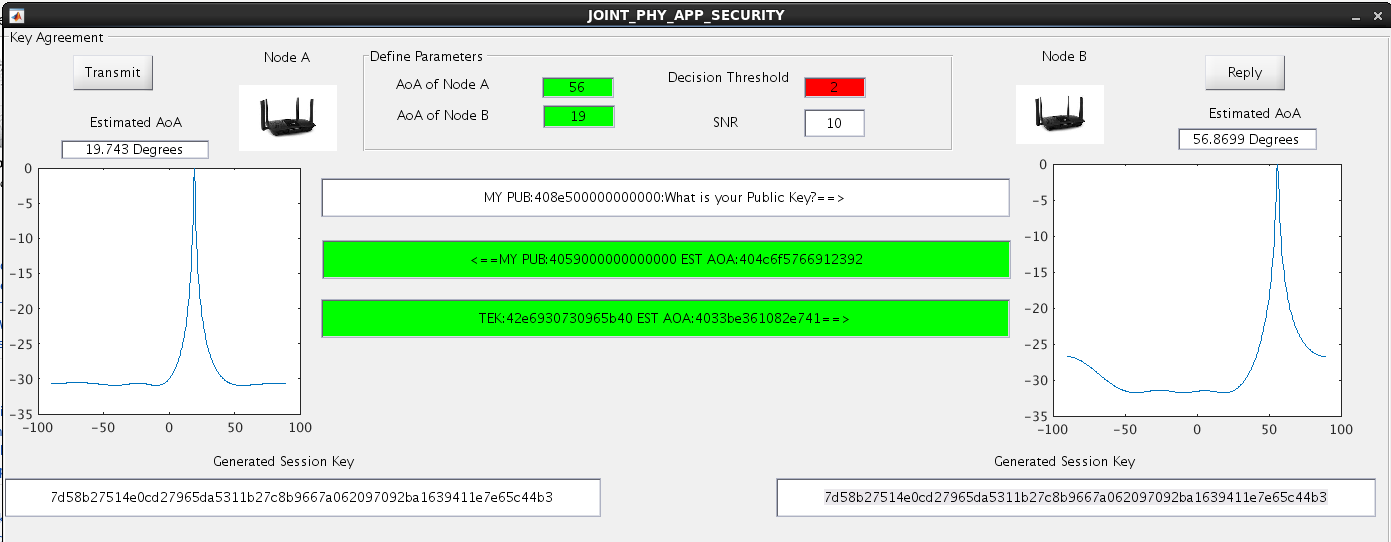The image size is (1391, 542).
Task: Select the AoA of Node A field
Action: [x=577, y=87]
